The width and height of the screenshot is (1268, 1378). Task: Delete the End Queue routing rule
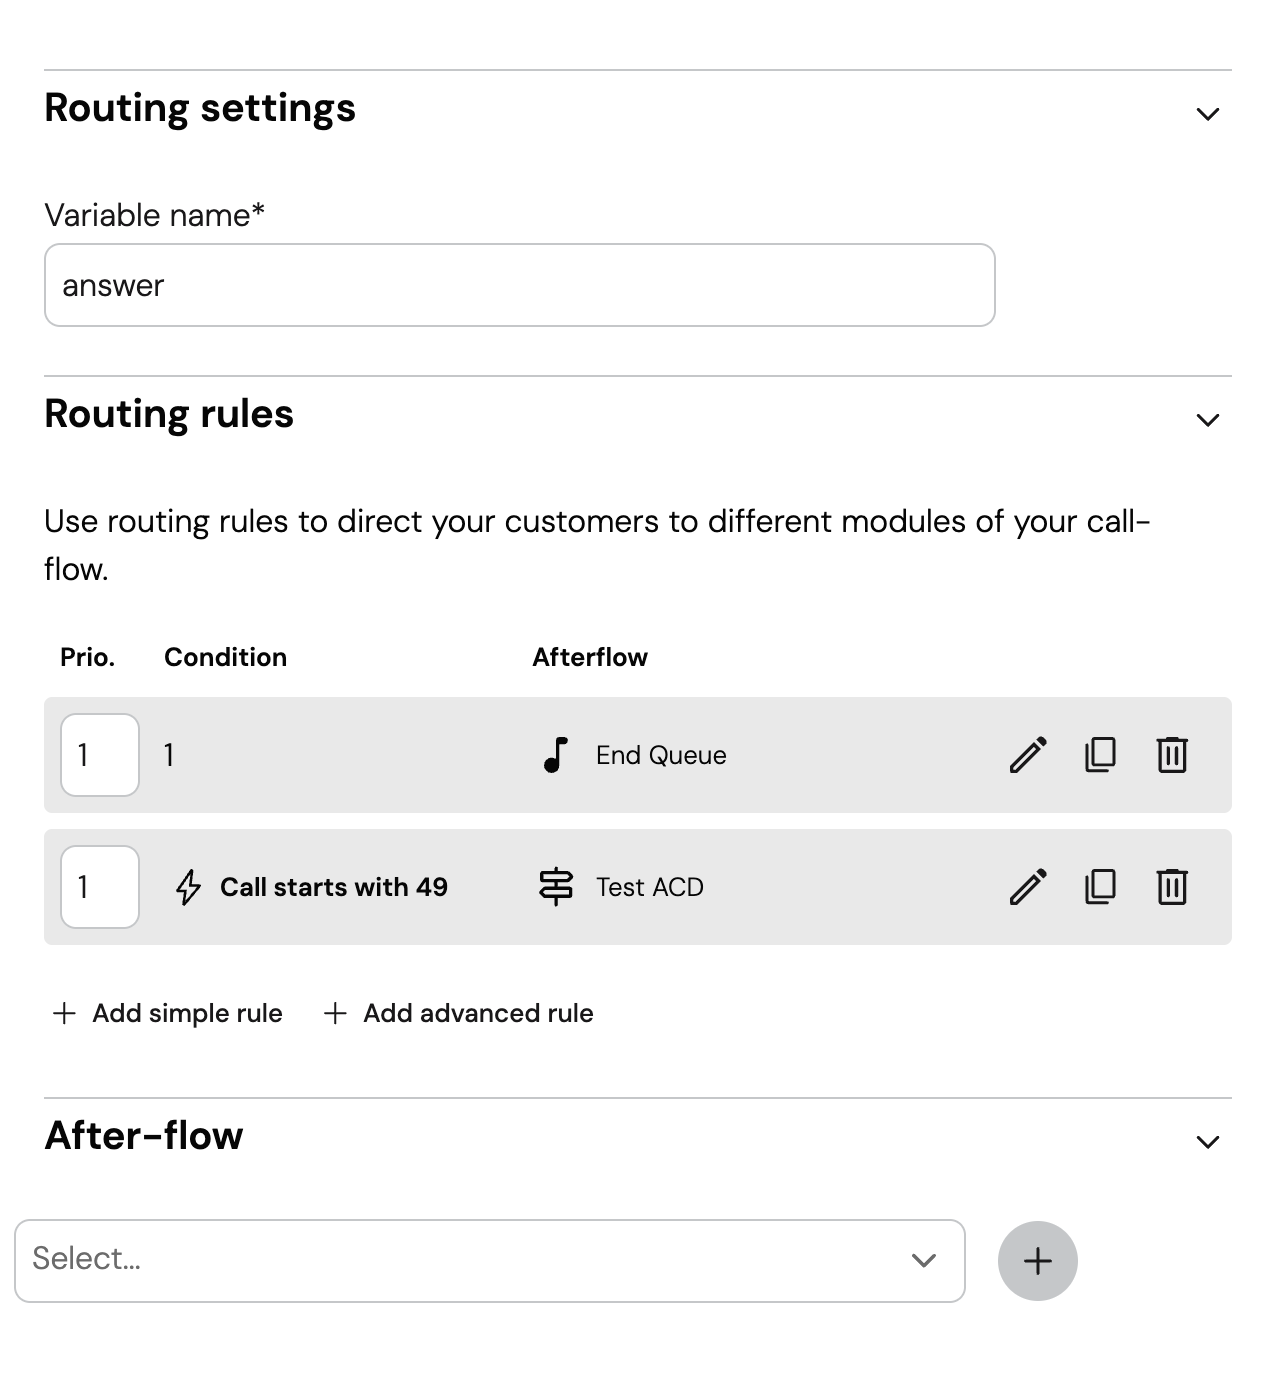(x=1172, y=755)
